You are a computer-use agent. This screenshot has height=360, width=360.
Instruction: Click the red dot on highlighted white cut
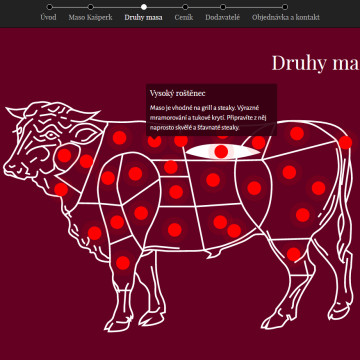coord(221,151)
